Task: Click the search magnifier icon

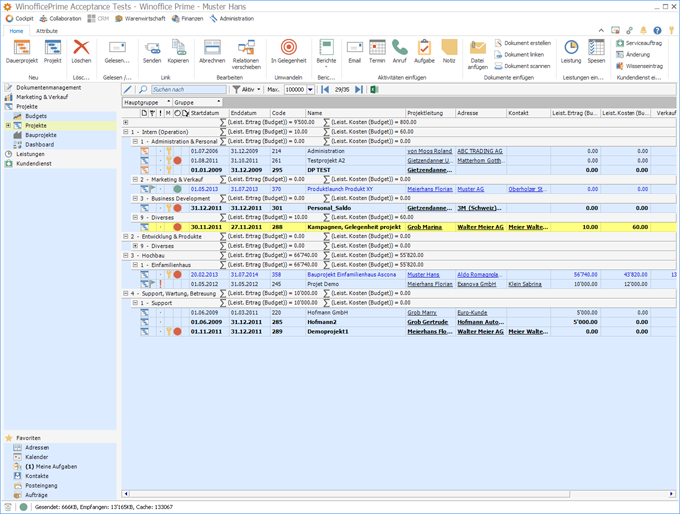Action: click(143, 89)
